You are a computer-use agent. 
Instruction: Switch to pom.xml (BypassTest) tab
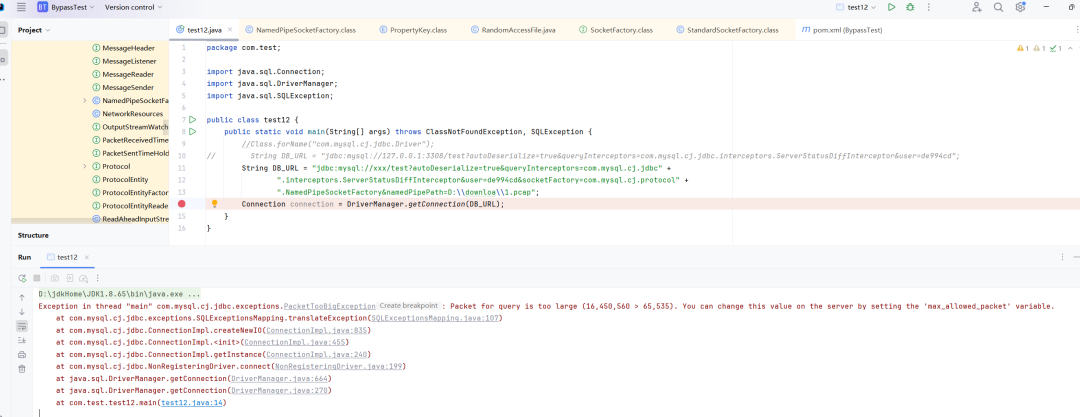click(842, 30)
